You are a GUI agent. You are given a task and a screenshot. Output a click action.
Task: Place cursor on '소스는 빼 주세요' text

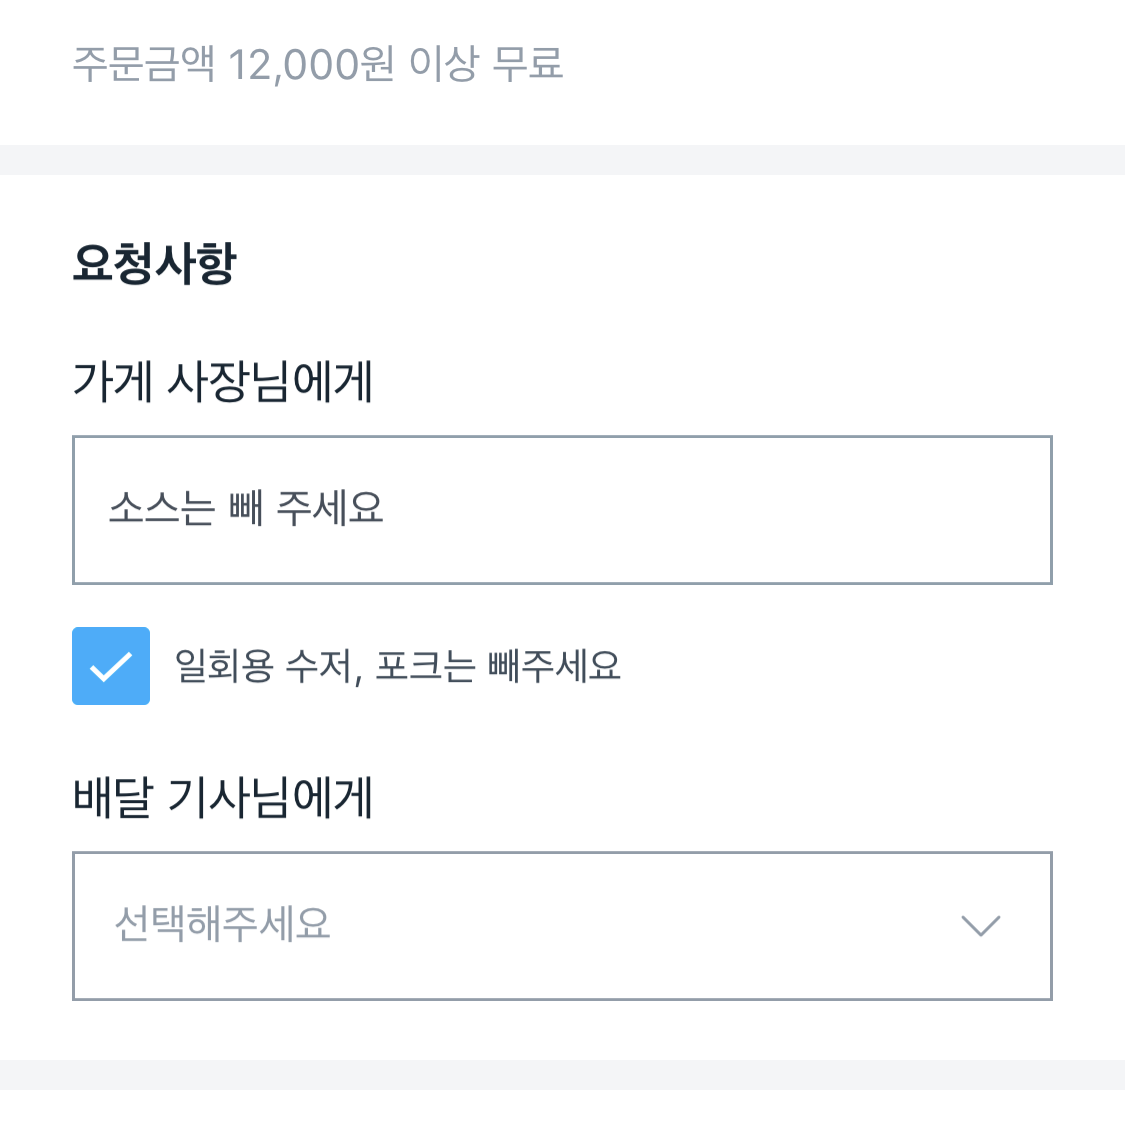[x=246, y=509]
